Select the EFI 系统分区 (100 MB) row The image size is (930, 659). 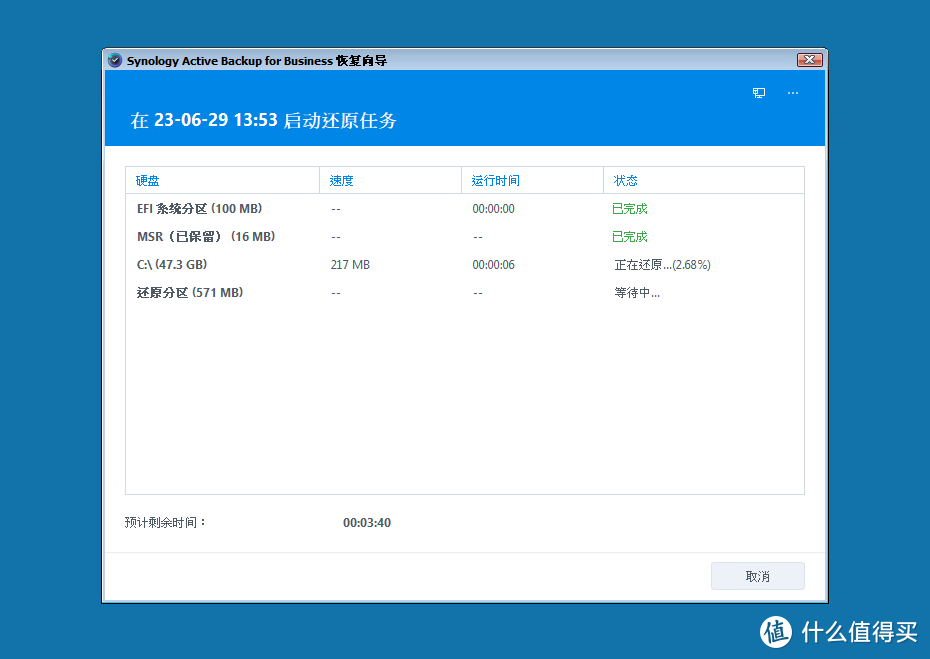(465, 209)
